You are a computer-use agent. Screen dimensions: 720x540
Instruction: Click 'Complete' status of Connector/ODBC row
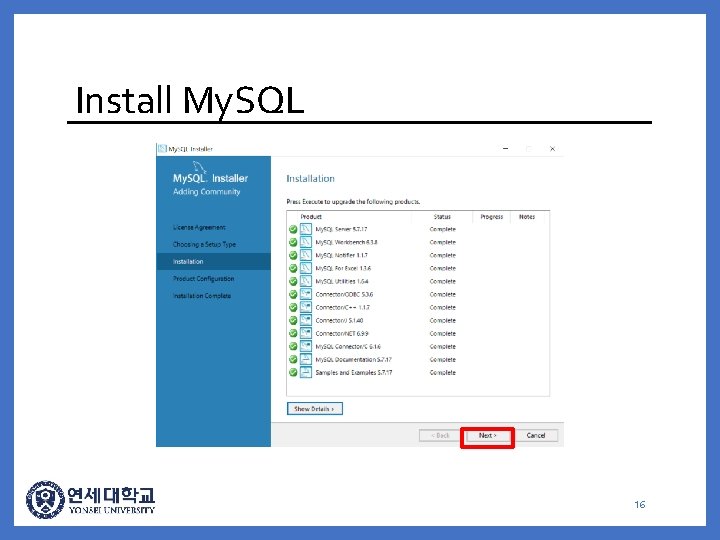coord(443,294)
